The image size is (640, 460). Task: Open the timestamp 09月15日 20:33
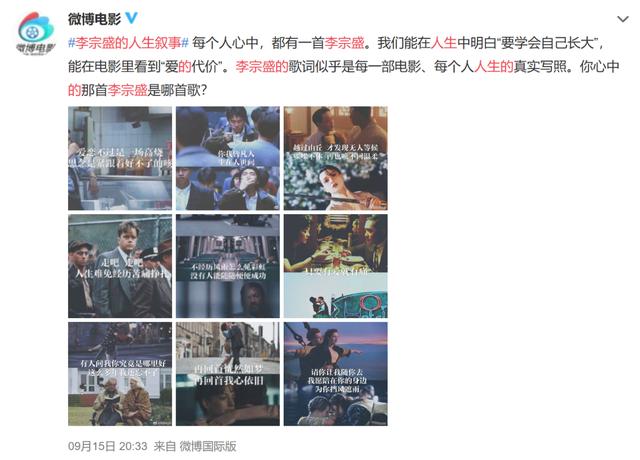point(108,446)
